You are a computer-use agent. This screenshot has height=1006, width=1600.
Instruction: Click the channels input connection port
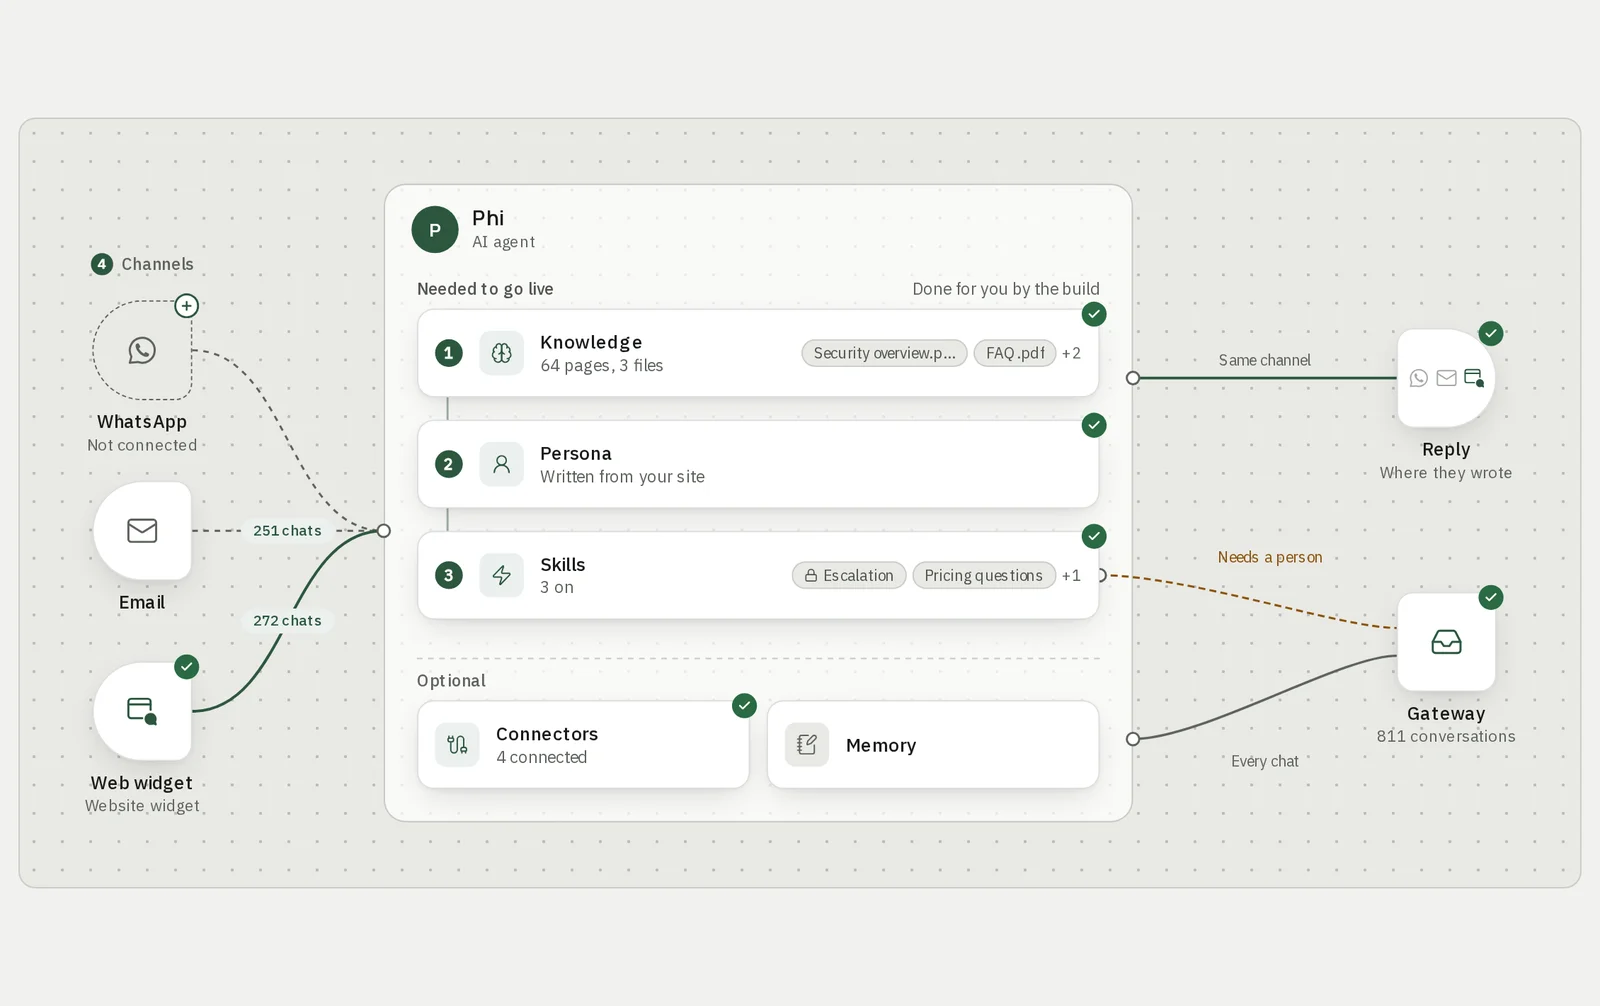click(x=384, y=531)
